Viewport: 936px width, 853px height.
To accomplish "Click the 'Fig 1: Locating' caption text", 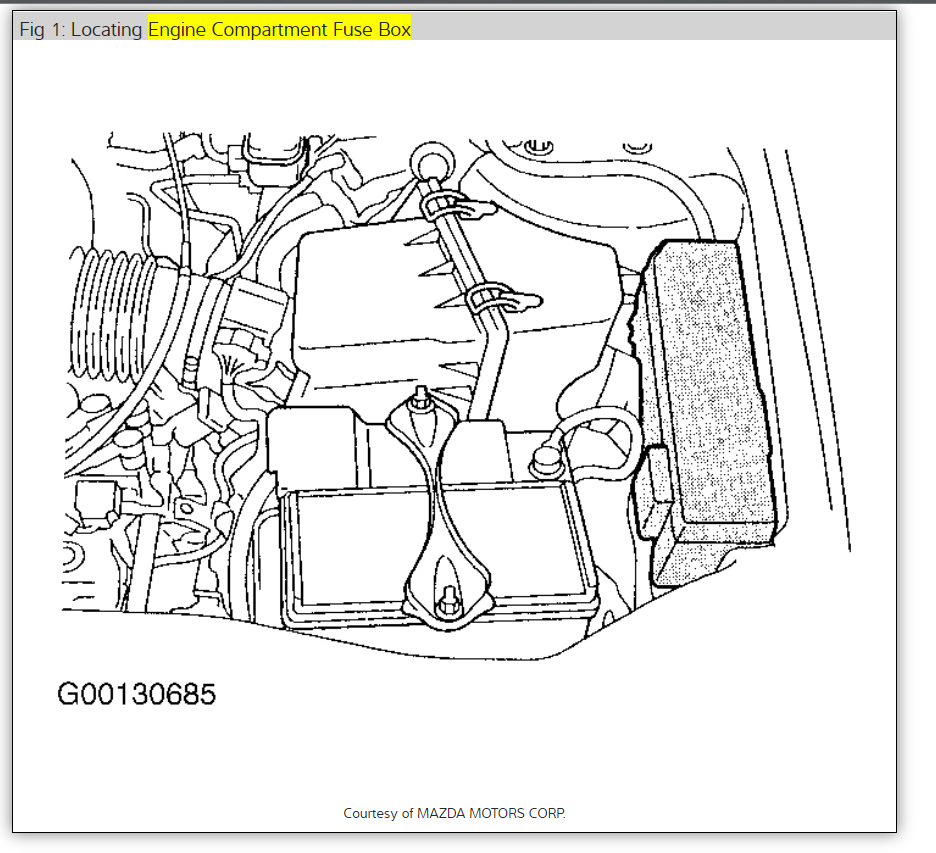I will (81, 29).
